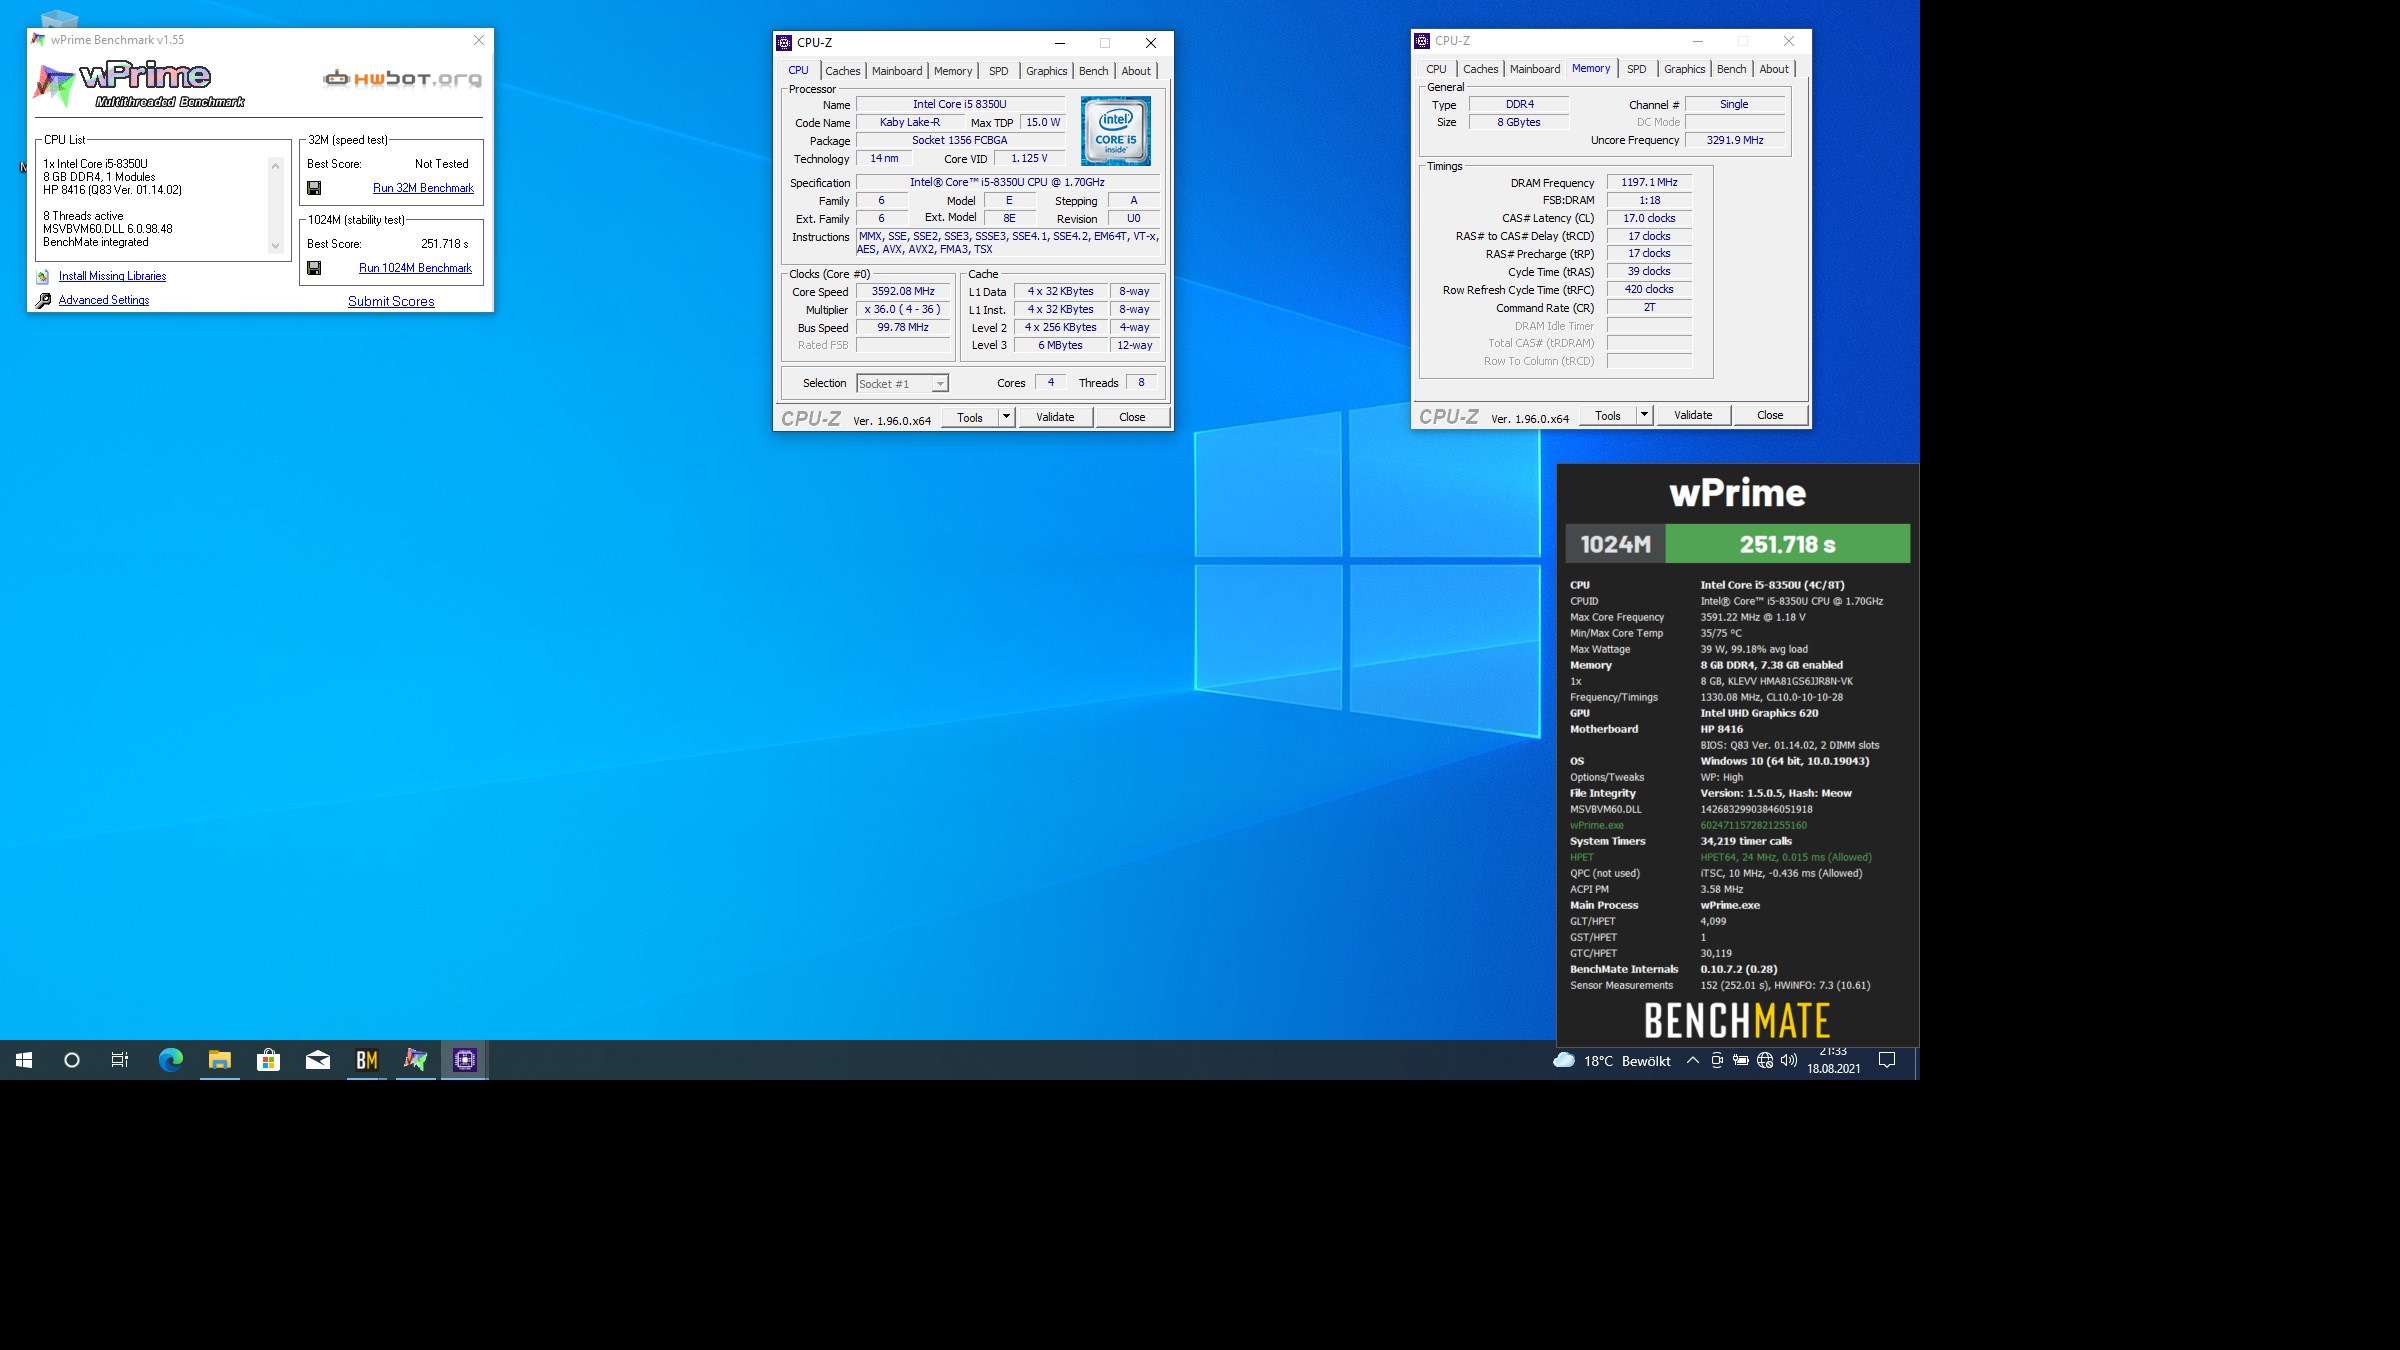Click the Install Missing Libraries icon

(x=43, y=277)
